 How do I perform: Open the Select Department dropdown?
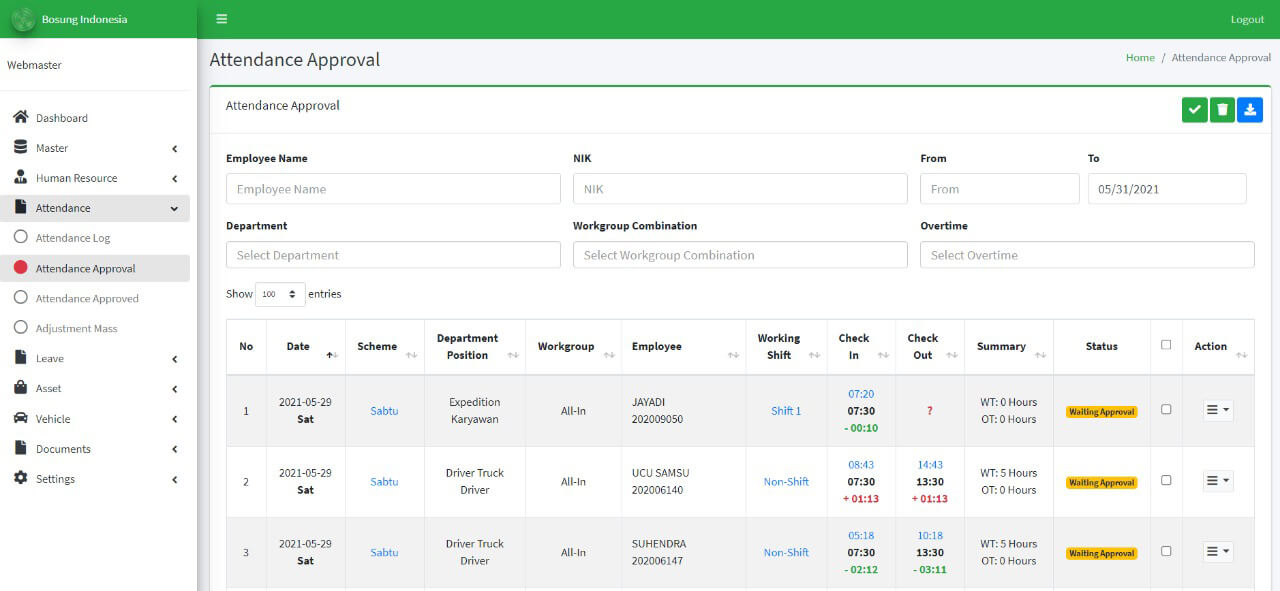click(392, 255)
